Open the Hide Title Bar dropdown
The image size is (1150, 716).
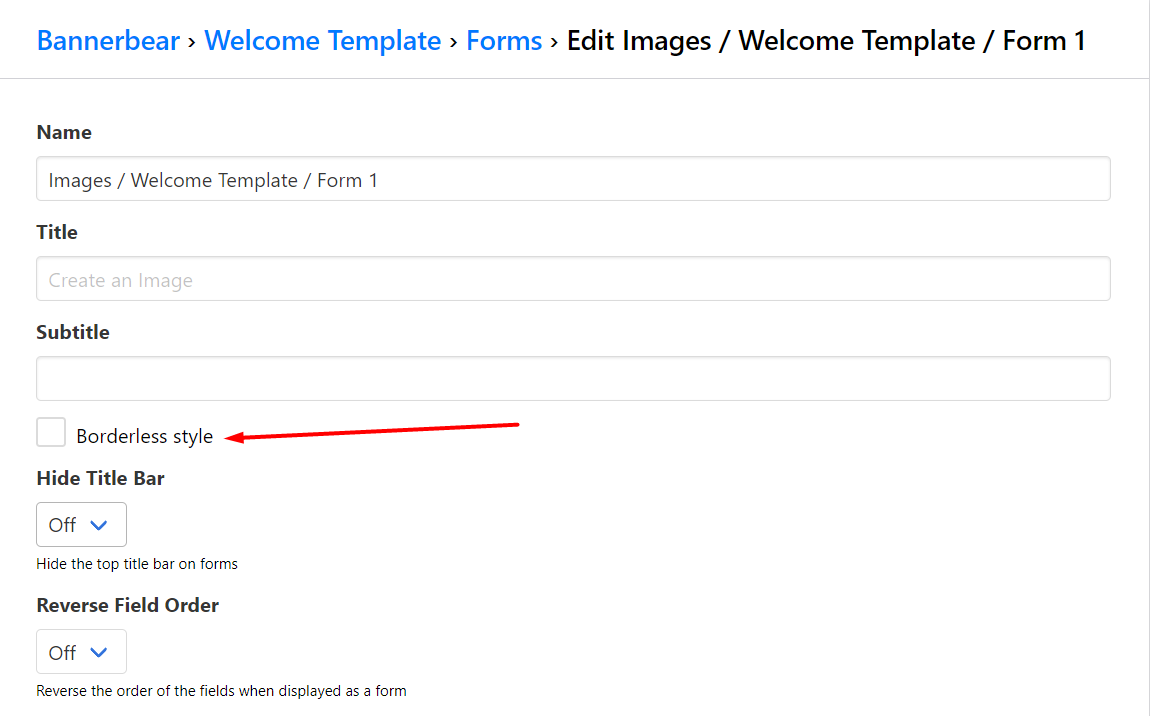pyautogui.click(x=81, y=525)
